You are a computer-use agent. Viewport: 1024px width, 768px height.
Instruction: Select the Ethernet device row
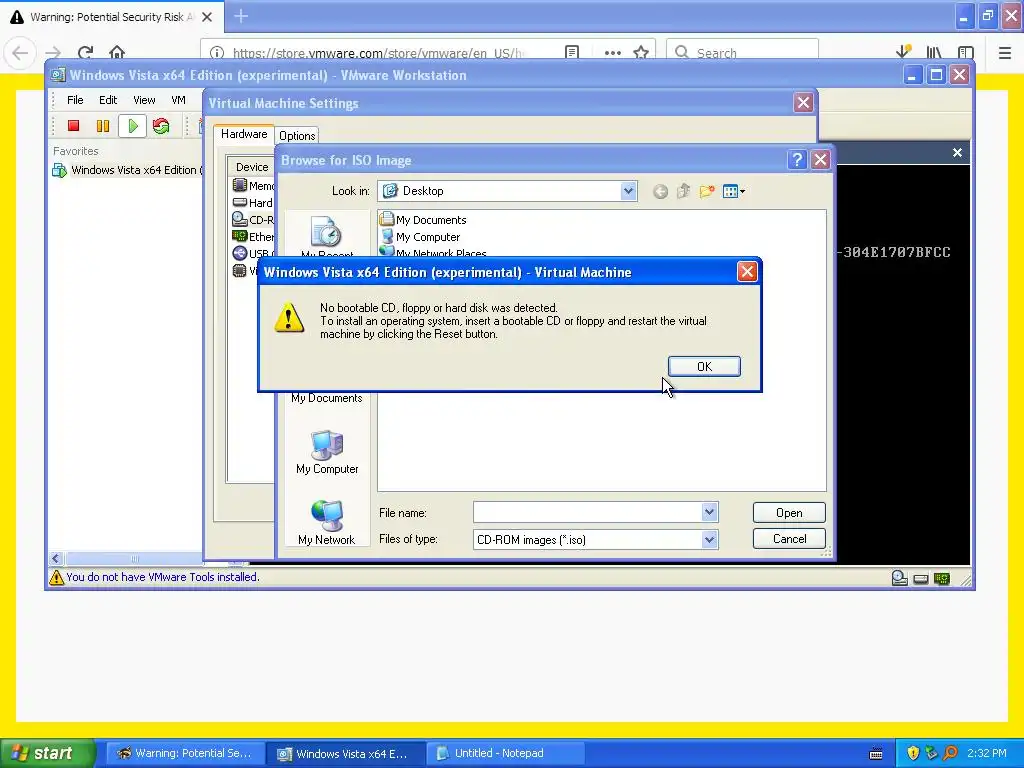[253, 236]
